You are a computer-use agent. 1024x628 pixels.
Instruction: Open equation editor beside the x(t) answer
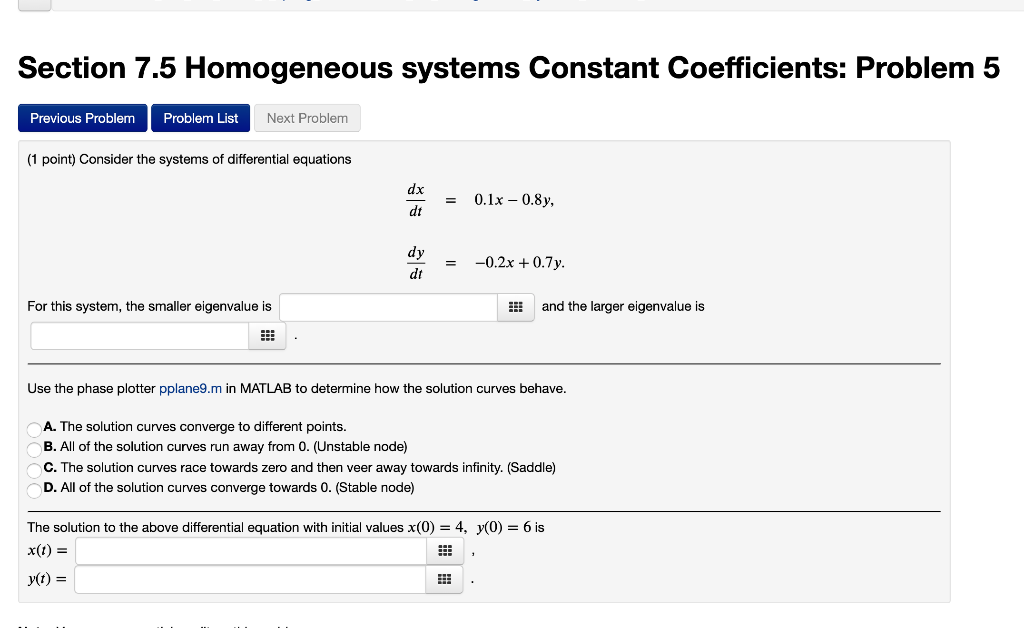pyautogui.click(x=444, y=550)
